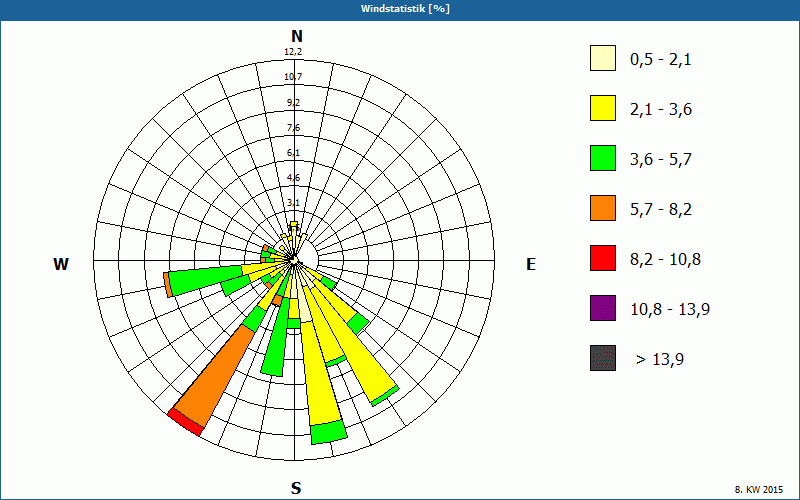
Task: Click the 6,1 ring scale value
Action: (293, 153)
